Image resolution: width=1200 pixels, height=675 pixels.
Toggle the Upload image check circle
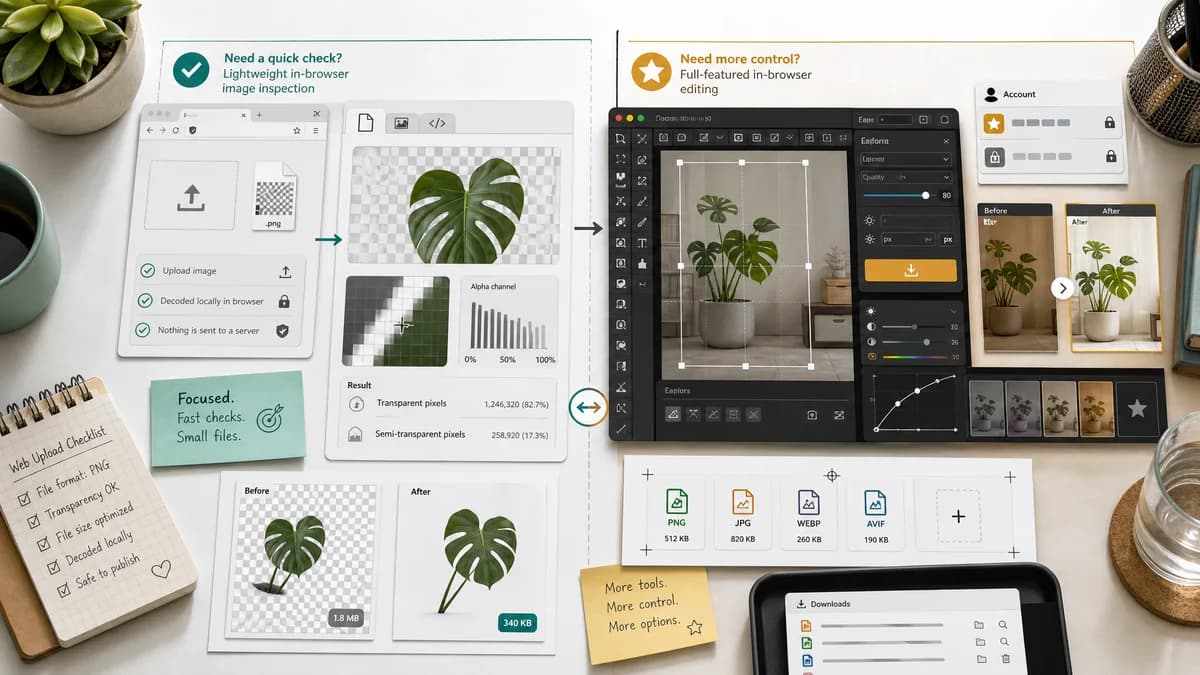(148, 271)
